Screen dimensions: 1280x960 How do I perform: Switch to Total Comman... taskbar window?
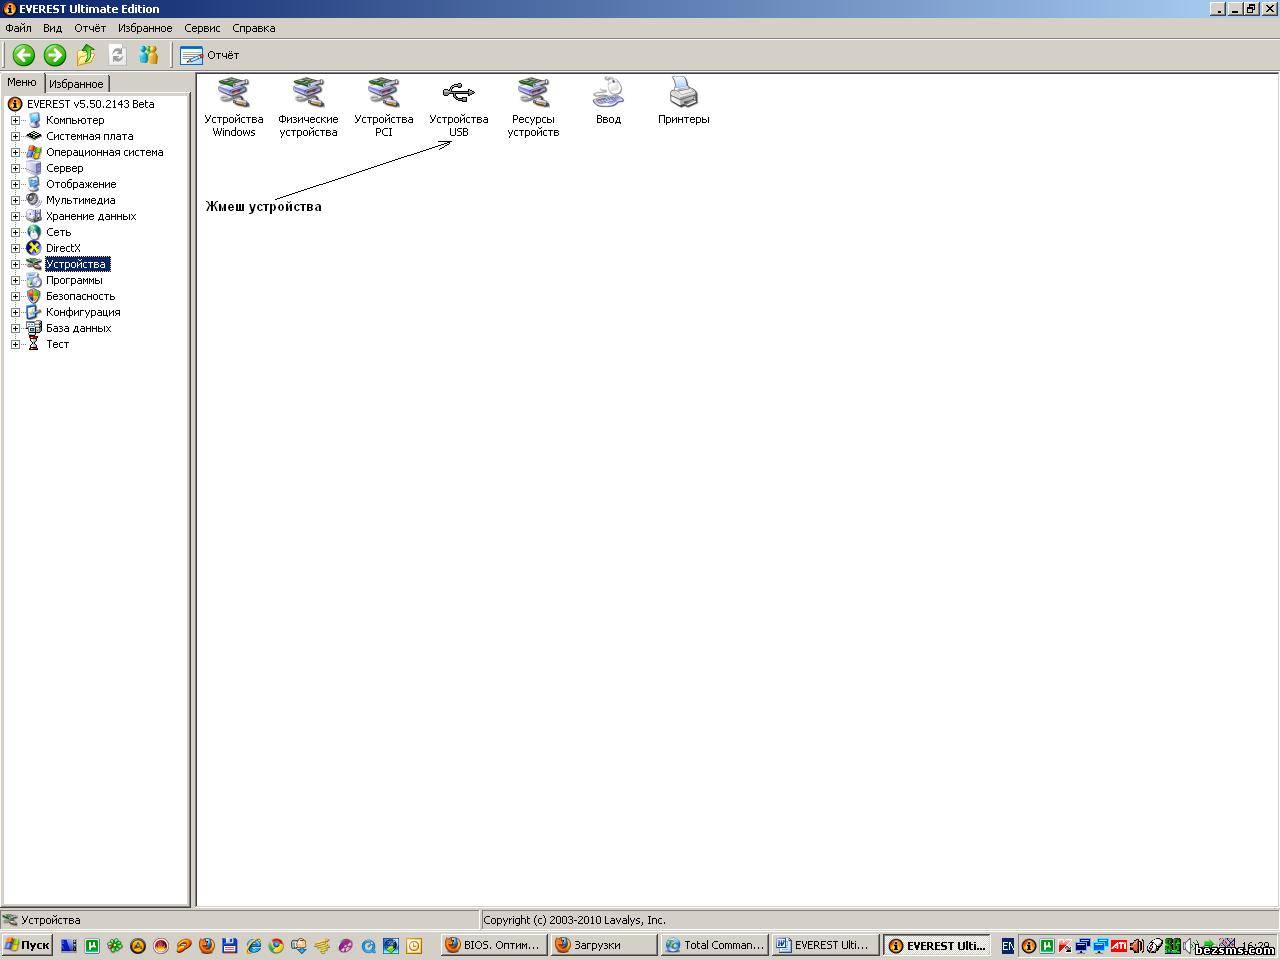coord(714,945)
